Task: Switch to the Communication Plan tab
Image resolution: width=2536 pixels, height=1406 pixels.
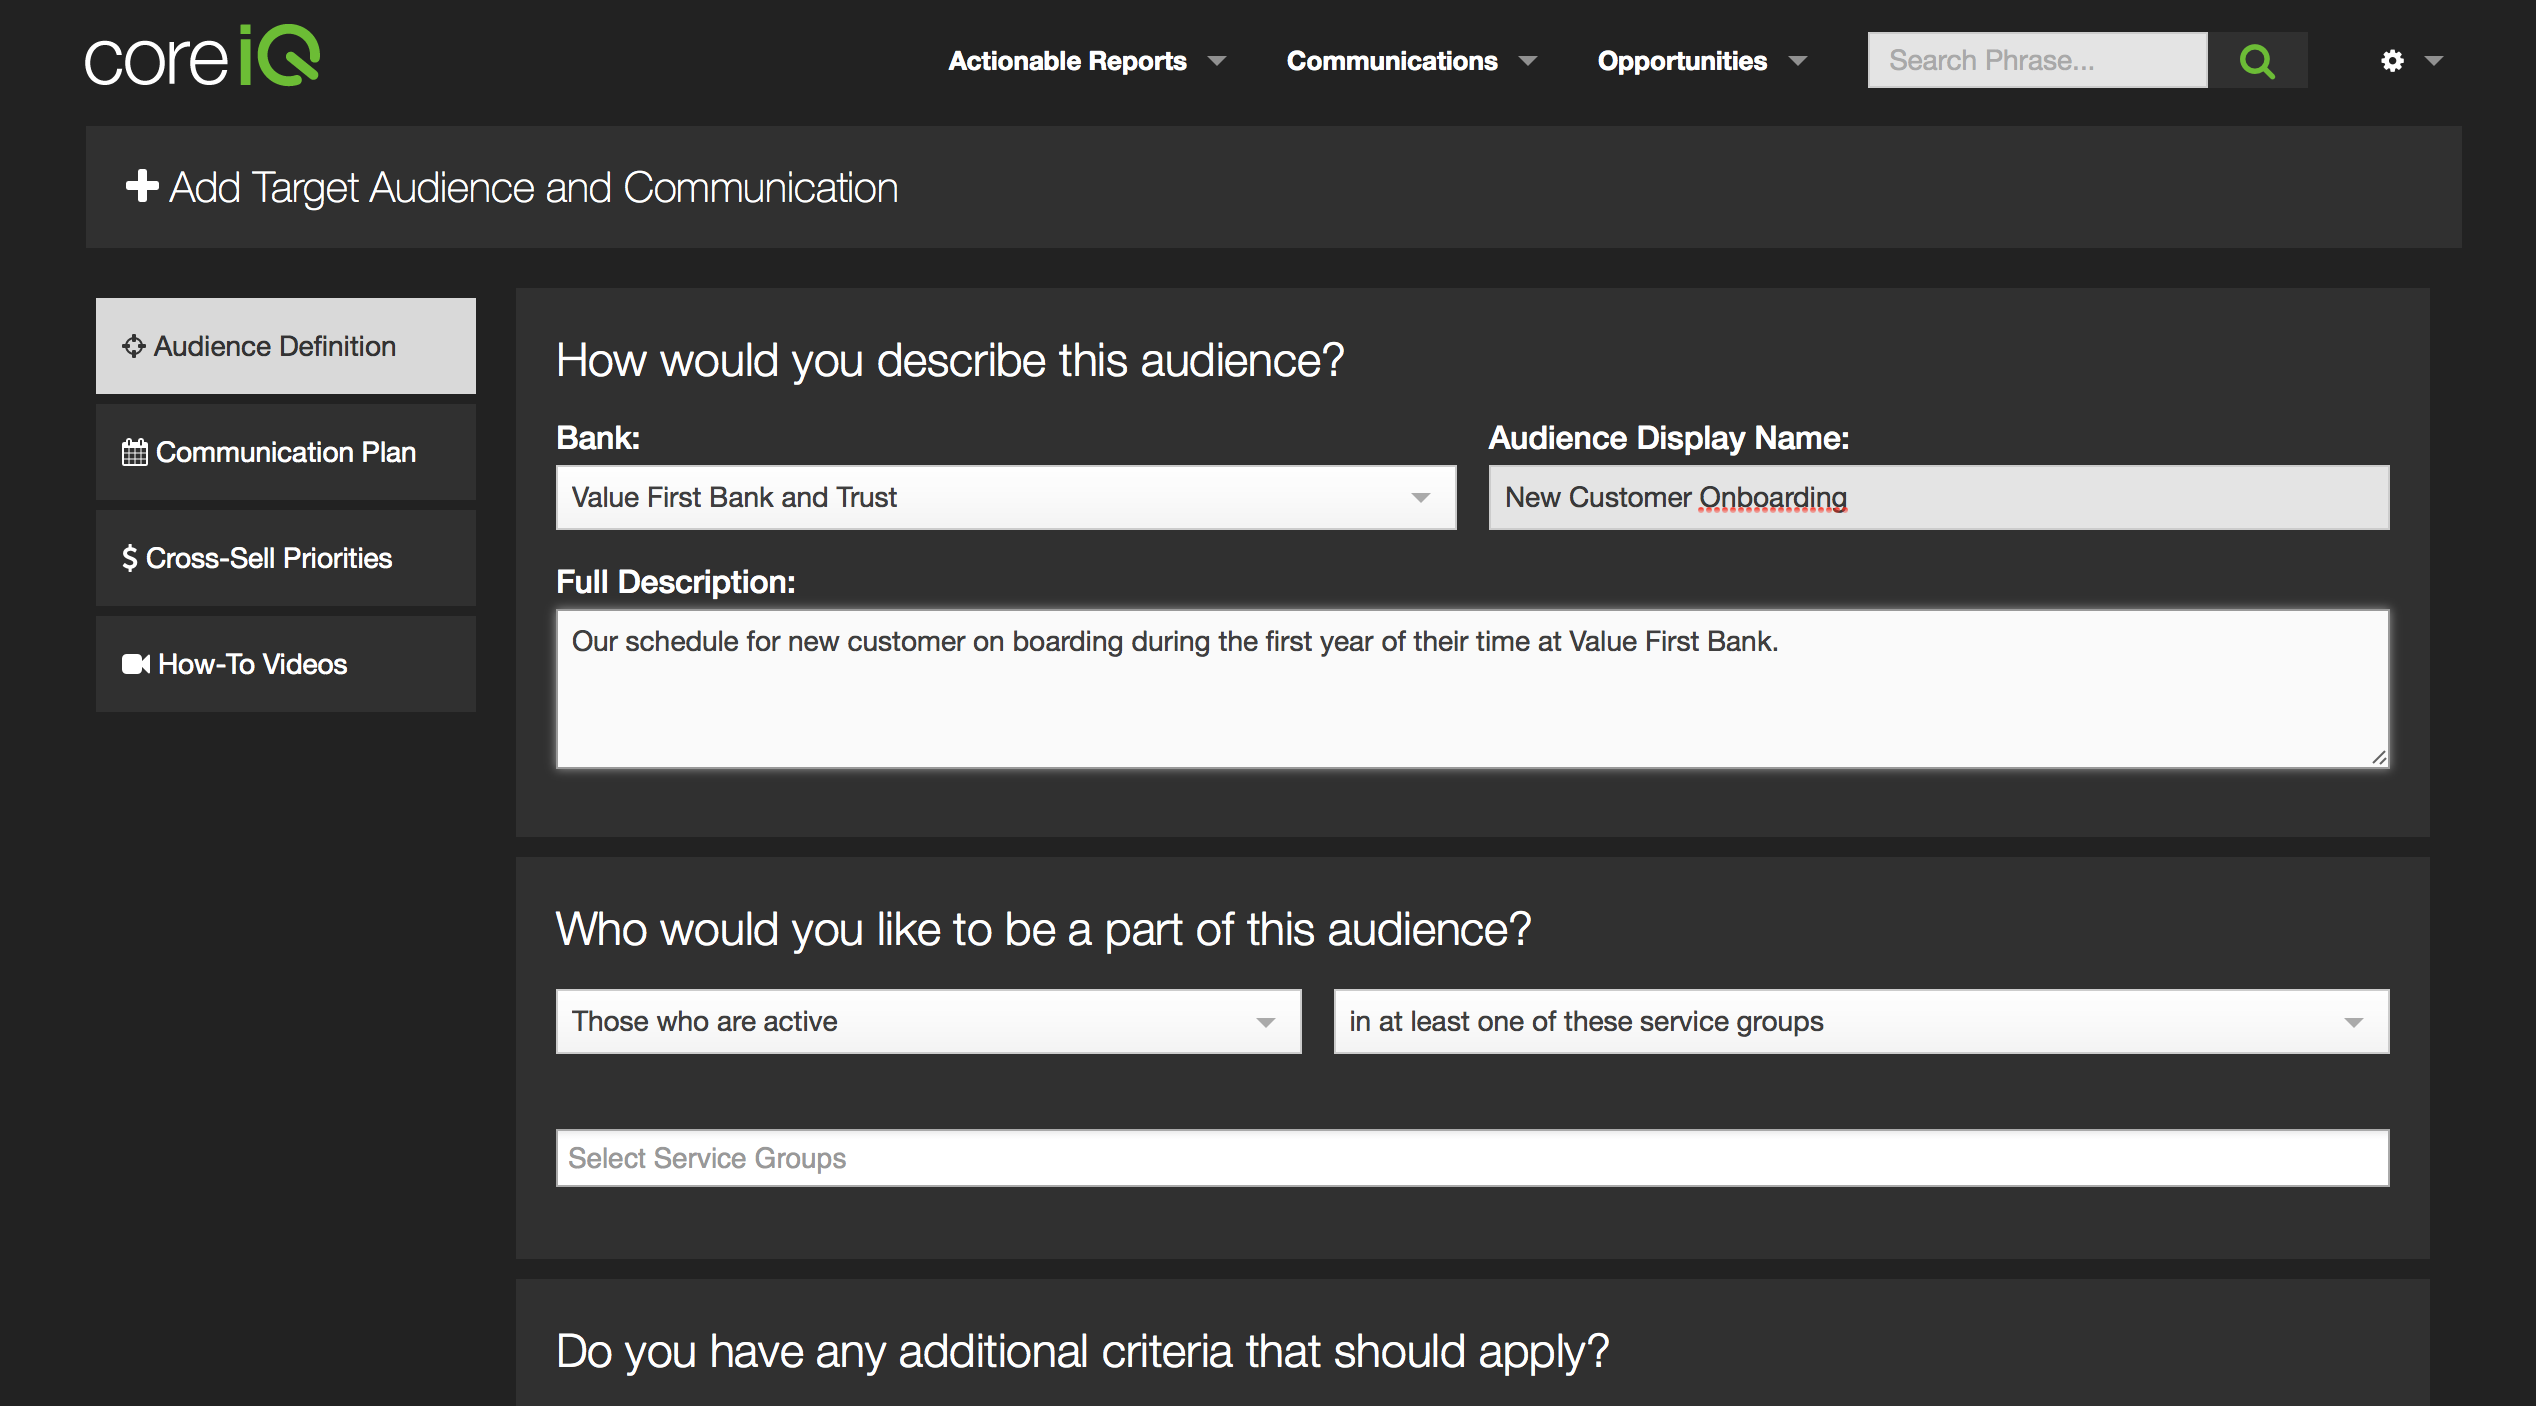Action: tap(285, 452)
